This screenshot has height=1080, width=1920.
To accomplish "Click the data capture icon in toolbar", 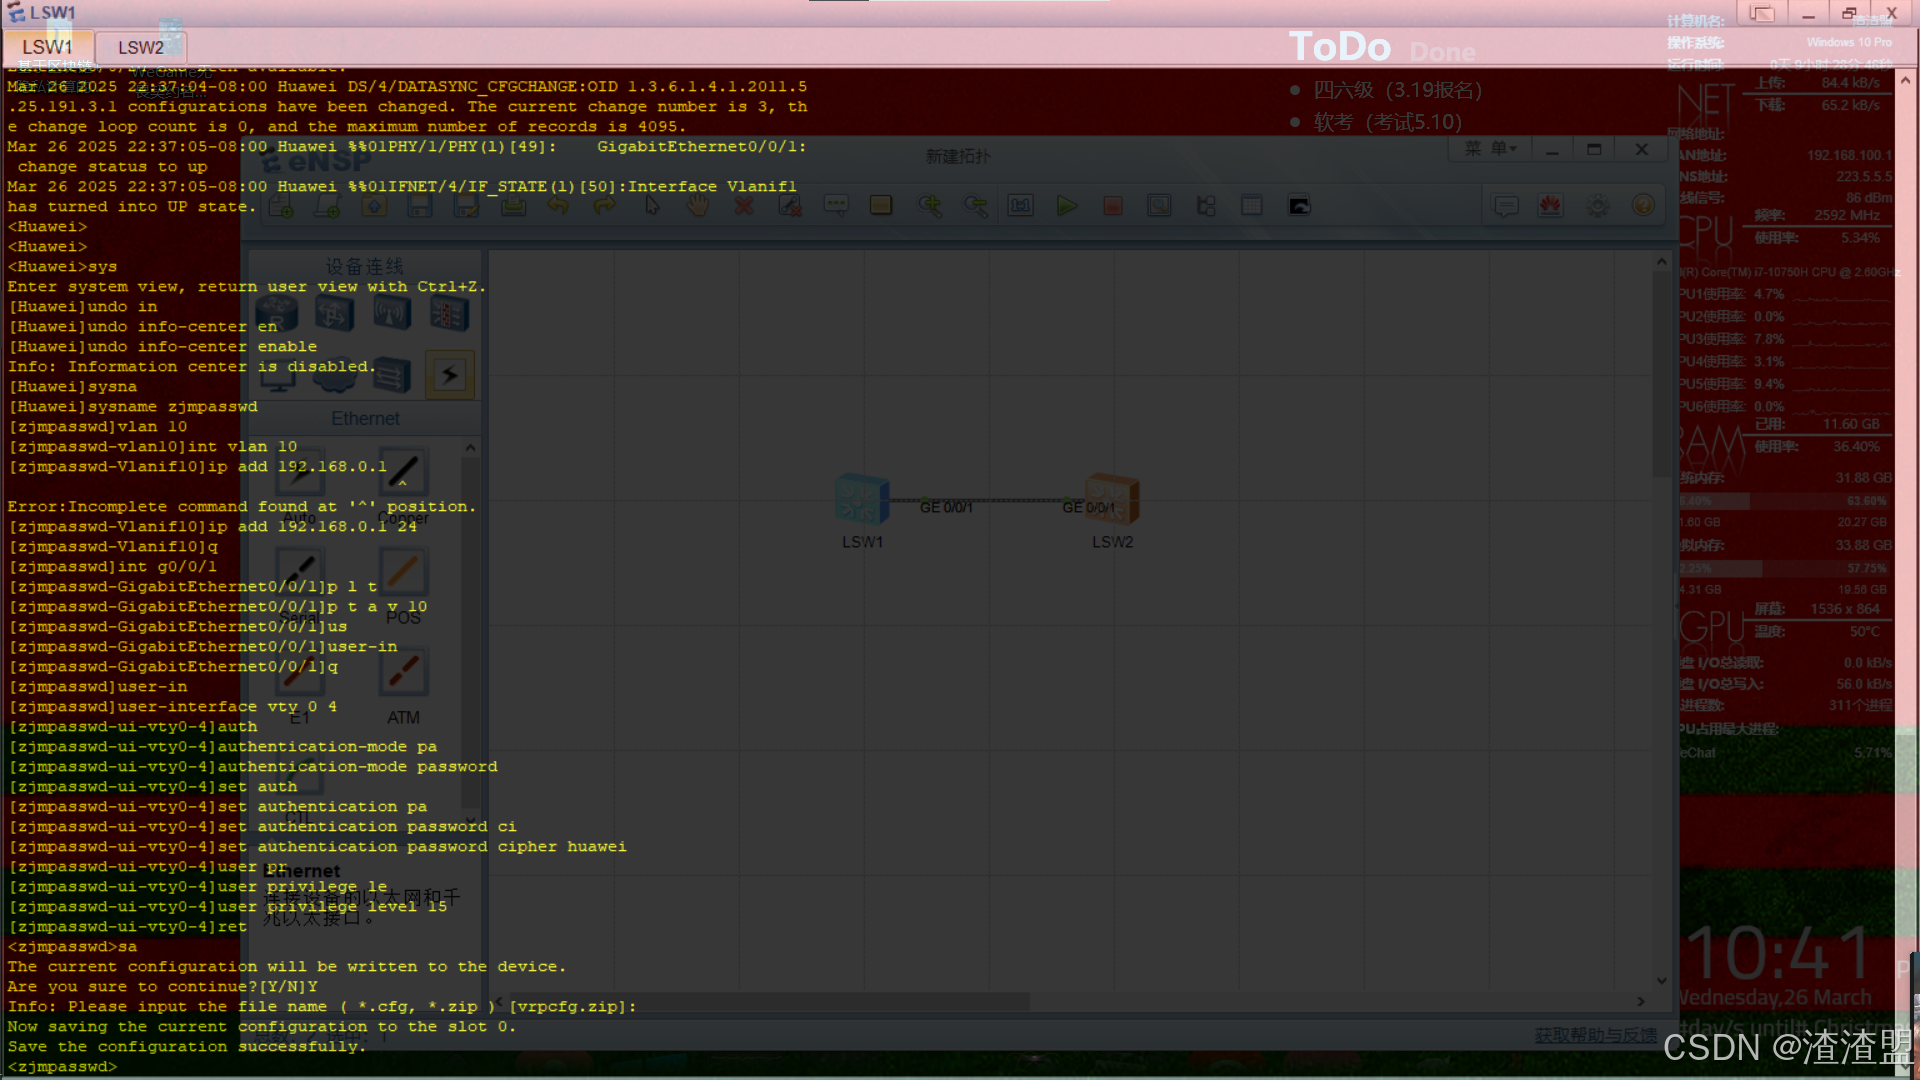I will pos(1159,206).
